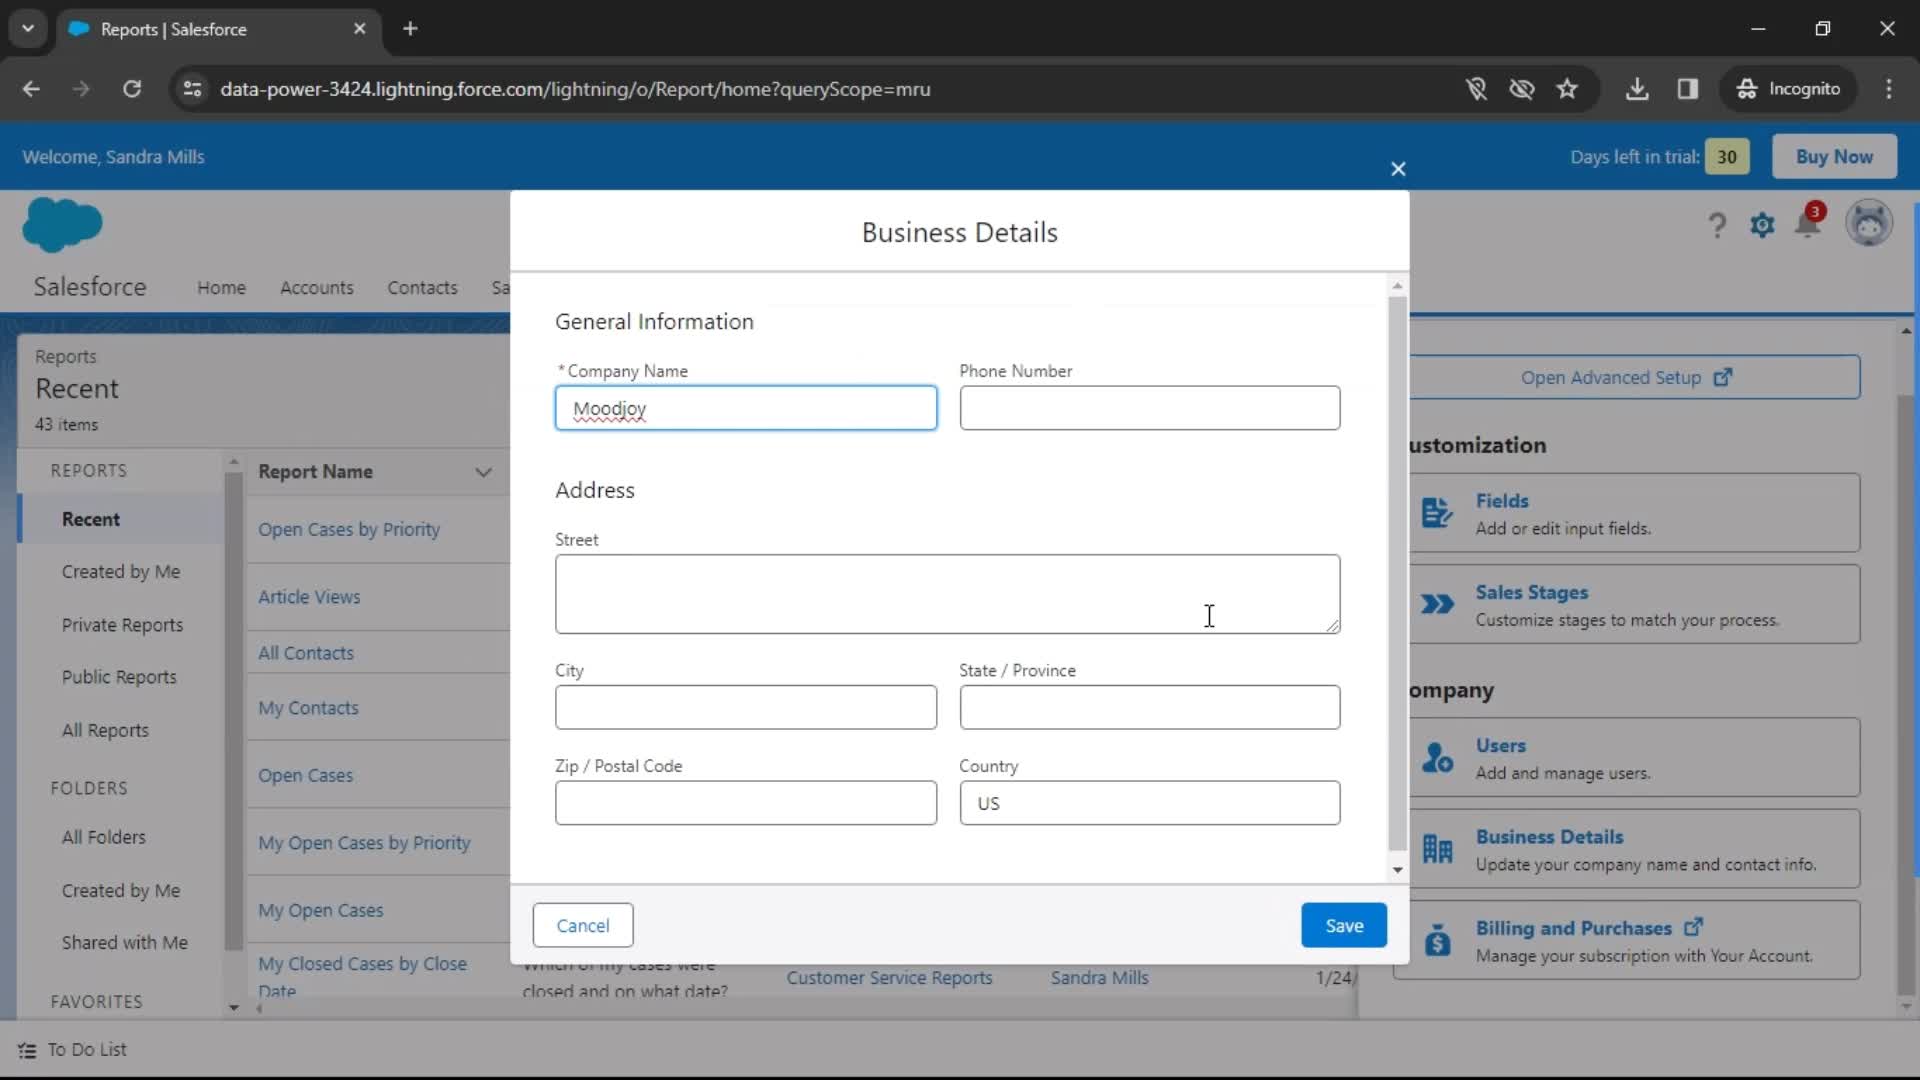Click the modal scrollbar down arrow
The image size is (1920, 1080).
click(x=1397, y=870)
